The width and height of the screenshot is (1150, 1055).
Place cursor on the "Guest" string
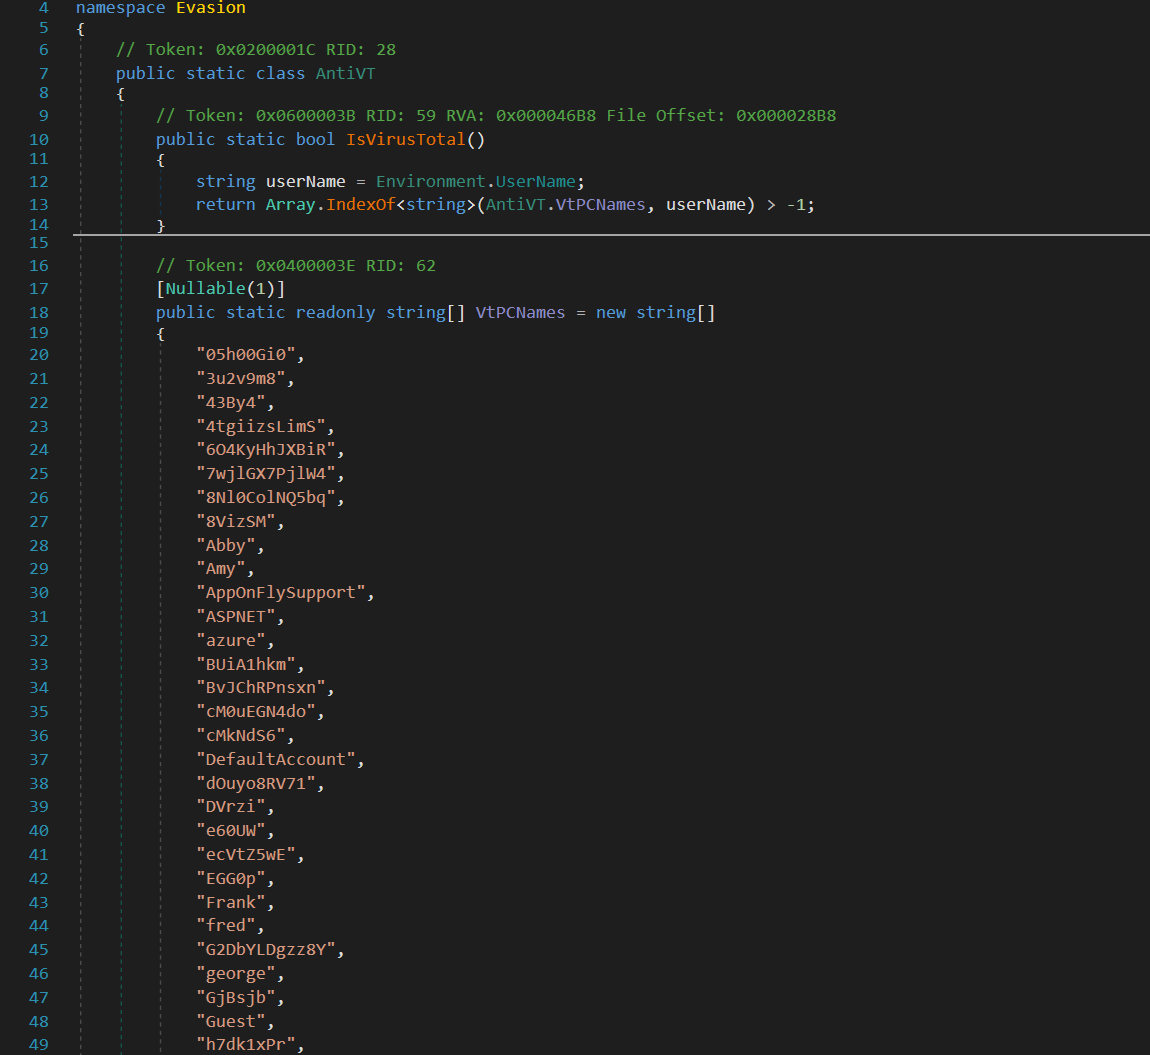231,1021
